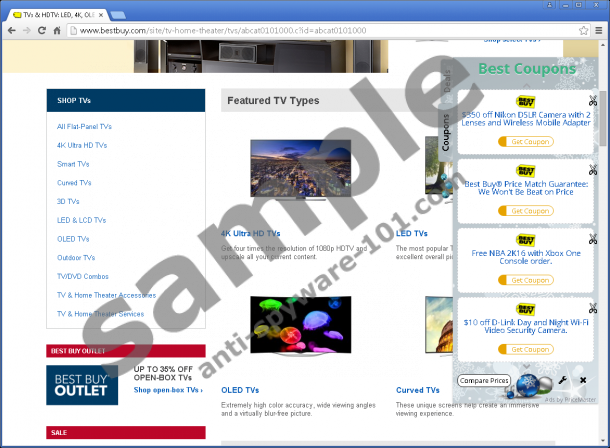Open the Shop open-box TVs link
Viewport: 610px width, 448px height.
(168, 390)
